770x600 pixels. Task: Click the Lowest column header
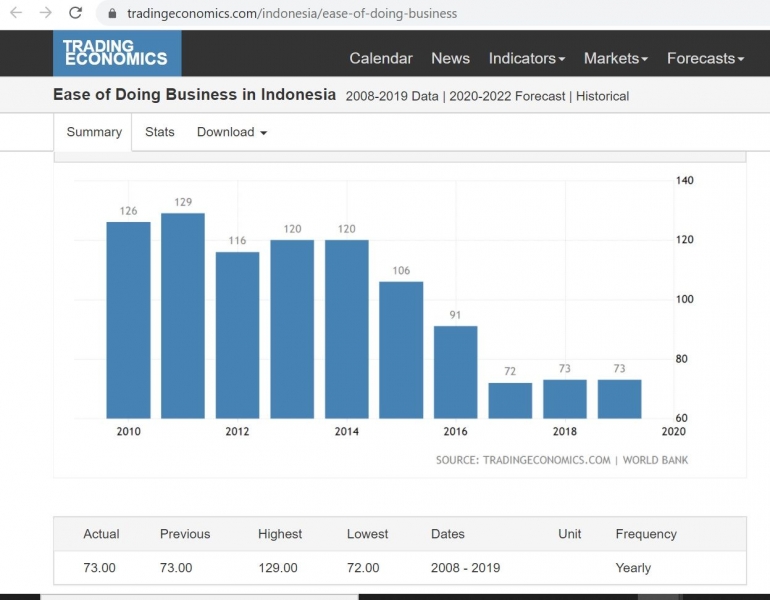pyautogui.click(x=367, y=534)
